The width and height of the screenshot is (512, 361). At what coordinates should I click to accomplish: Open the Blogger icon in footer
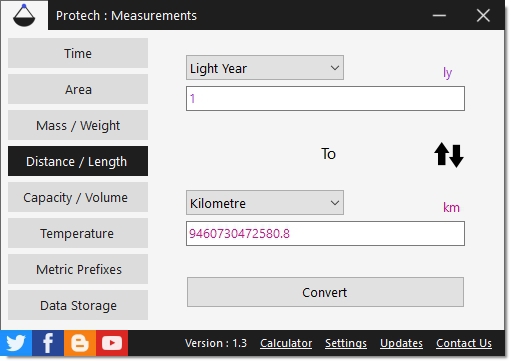point(80,343)
